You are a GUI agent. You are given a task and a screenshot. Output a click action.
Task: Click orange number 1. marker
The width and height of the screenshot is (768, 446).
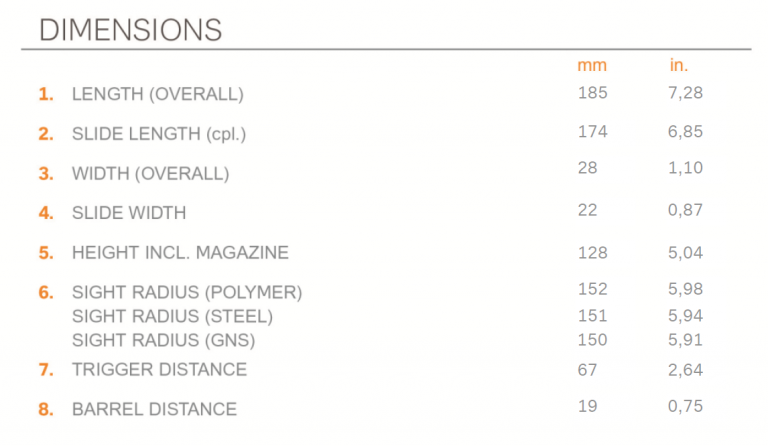tap(46, 94)
